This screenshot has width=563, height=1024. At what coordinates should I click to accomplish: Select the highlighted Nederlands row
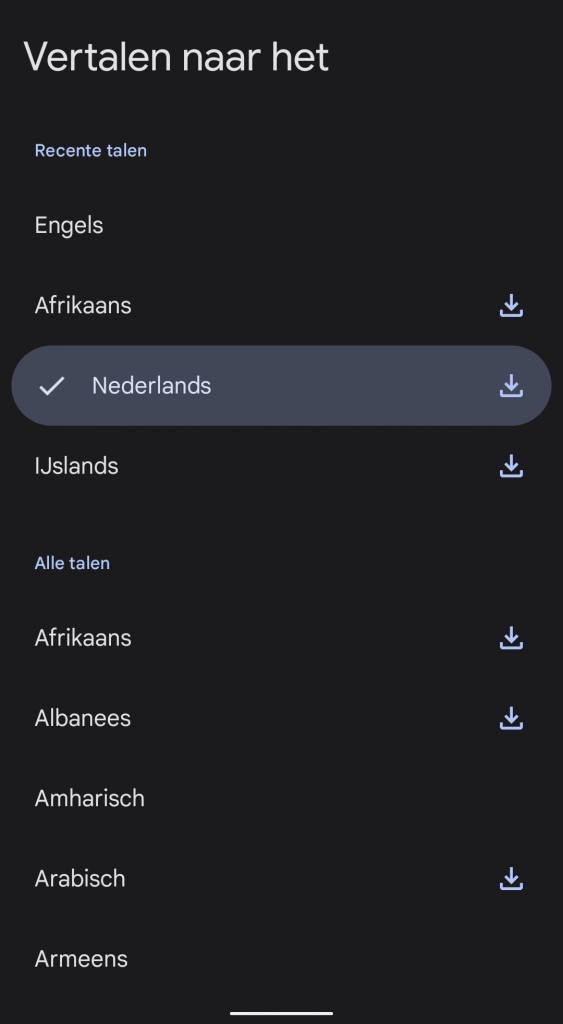coord(282,386)
